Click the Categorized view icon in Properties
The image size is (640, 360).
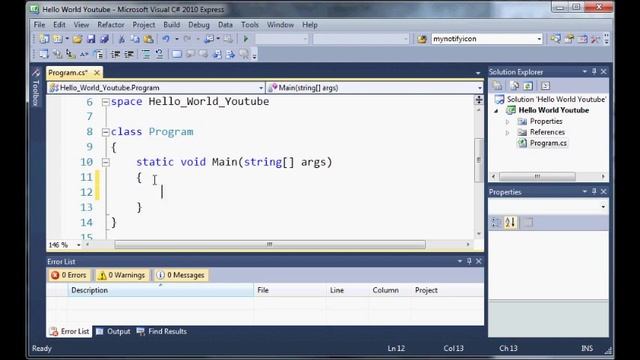pos(496,222)
